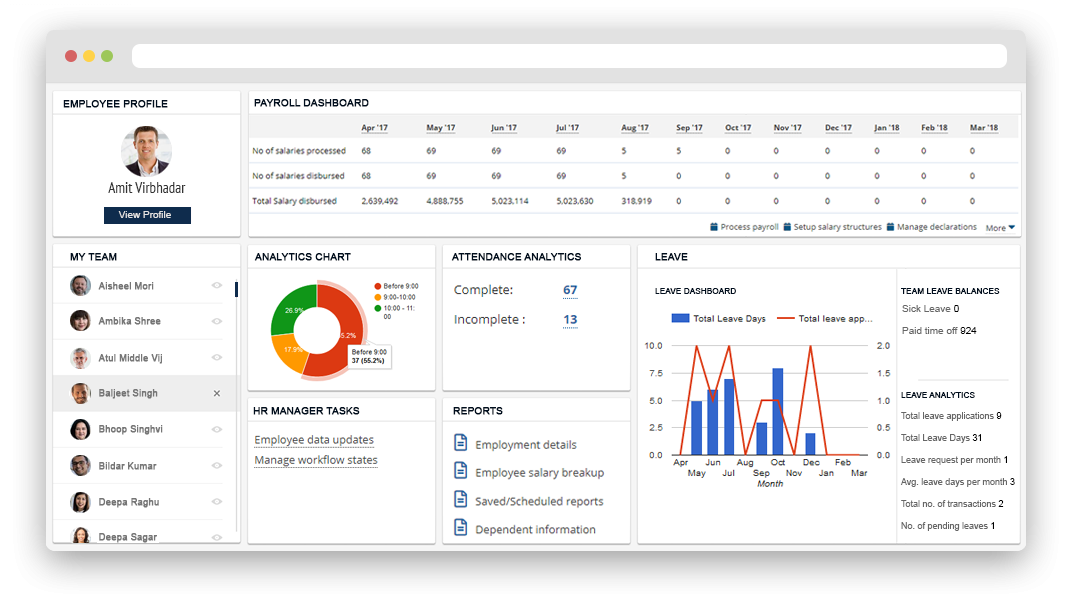Click Baljeet Singh's avatar
This screenshot has width=1067, height=604.
pos(80,393)
